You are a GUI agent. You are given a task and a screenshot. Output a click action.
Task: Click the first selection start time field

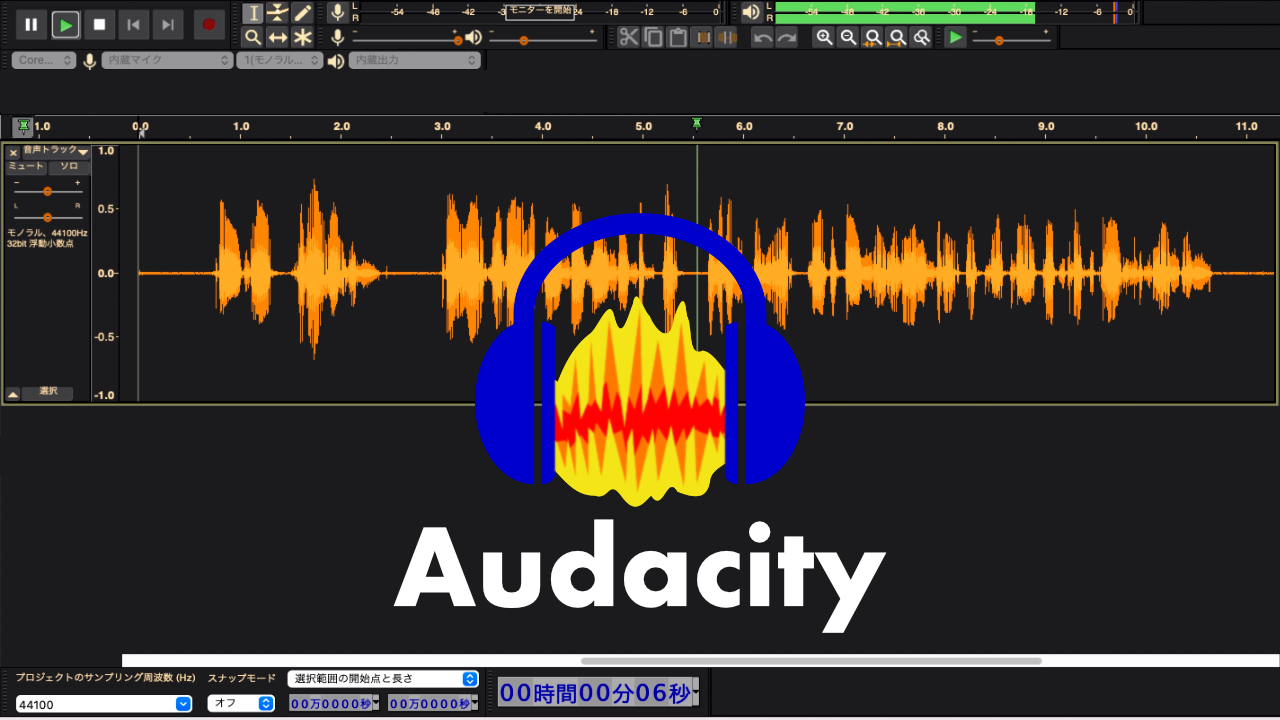(x=330, y=704)
